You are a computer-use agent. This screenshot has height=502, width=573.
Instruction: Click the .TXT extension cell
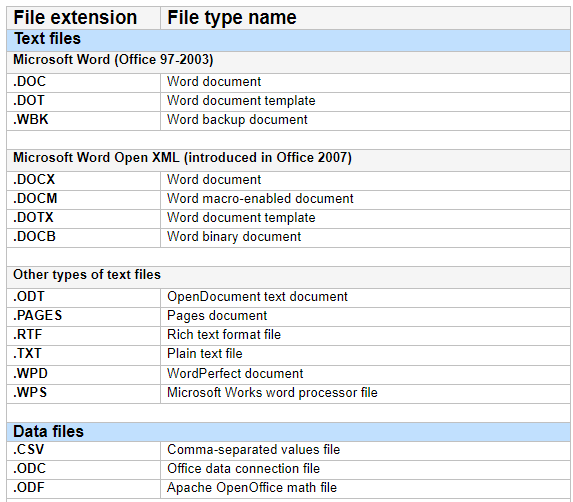tap(83, 355)
